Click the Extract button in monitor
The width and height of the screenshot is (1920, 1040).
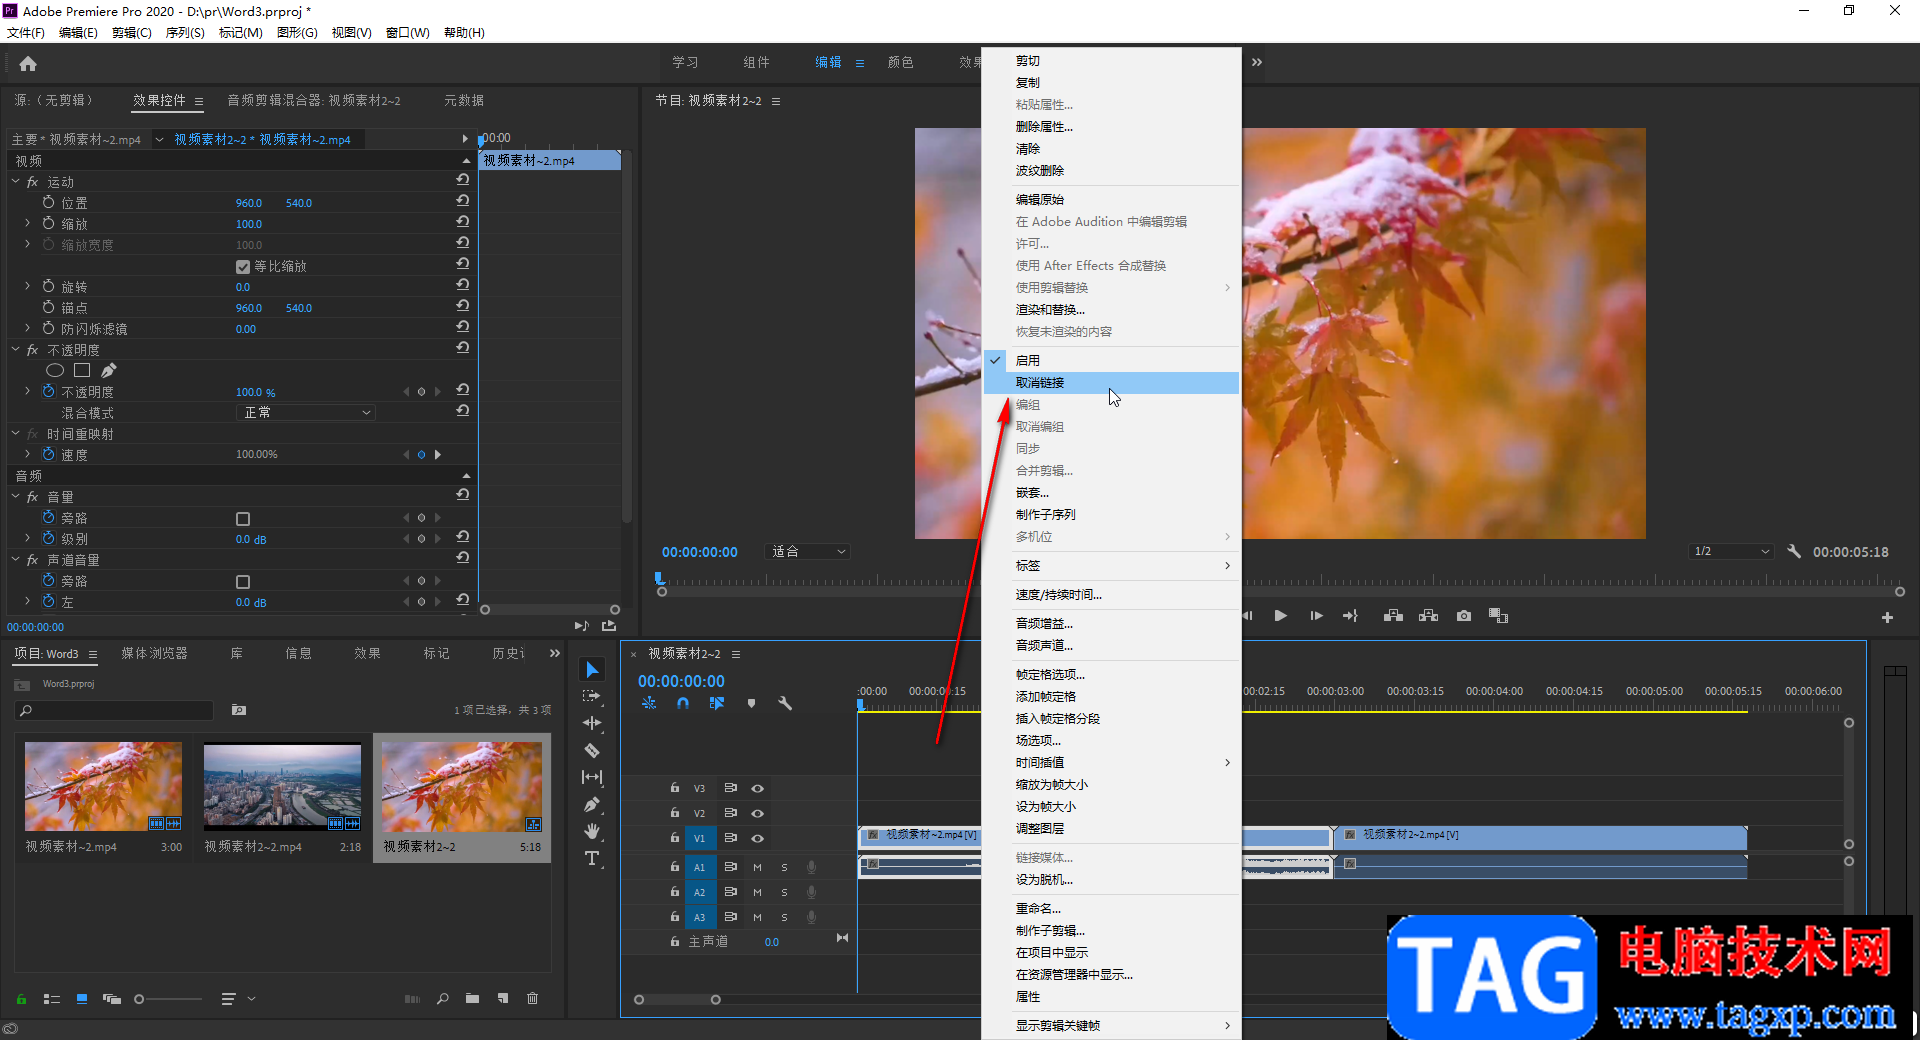(1428, 616)
